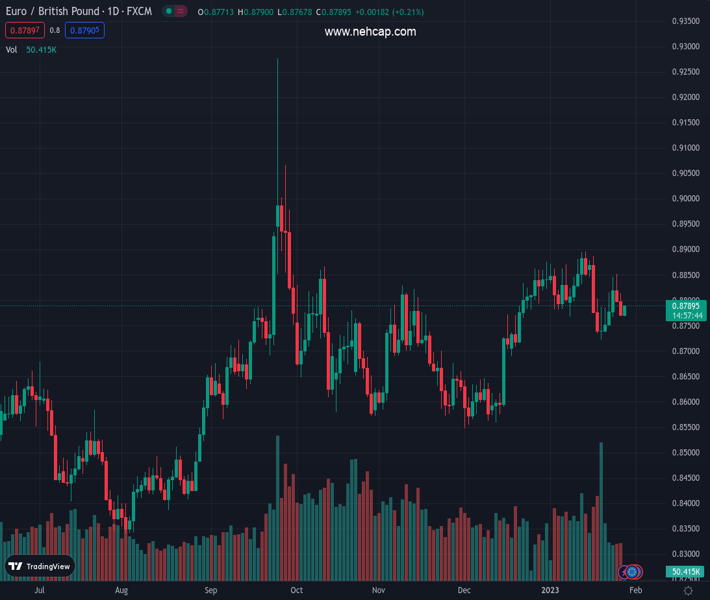Click the open value O0.87713

(216, 12)
